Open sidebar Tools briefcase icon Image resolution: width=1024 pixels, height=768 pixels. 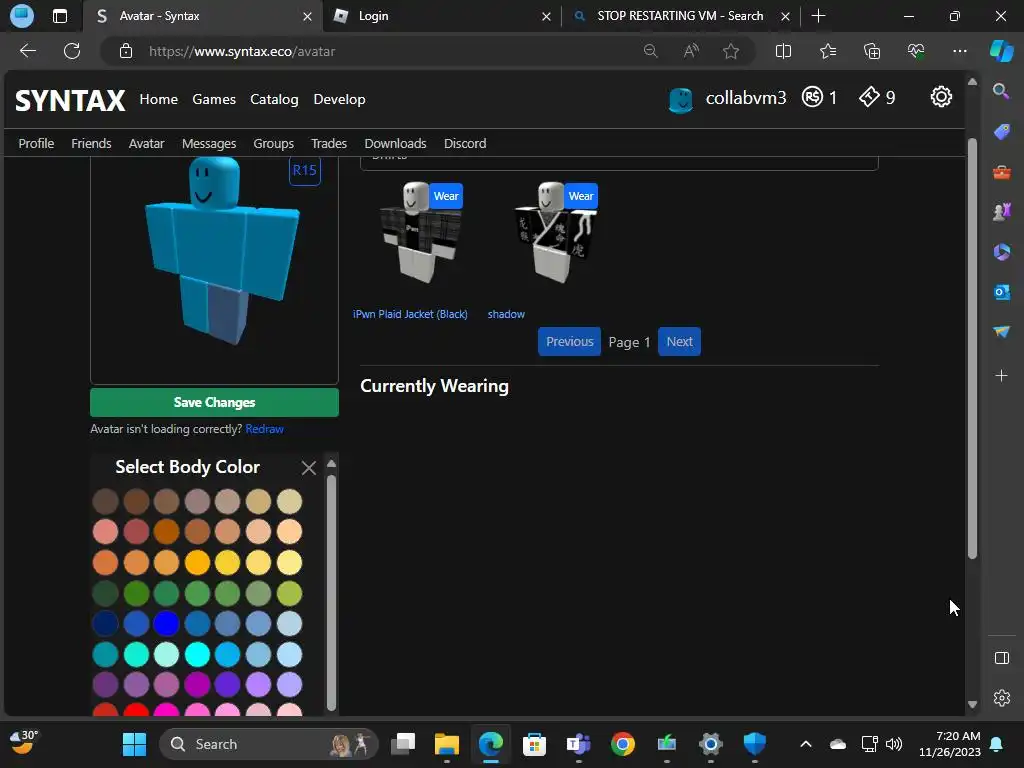coord(1001,172)
